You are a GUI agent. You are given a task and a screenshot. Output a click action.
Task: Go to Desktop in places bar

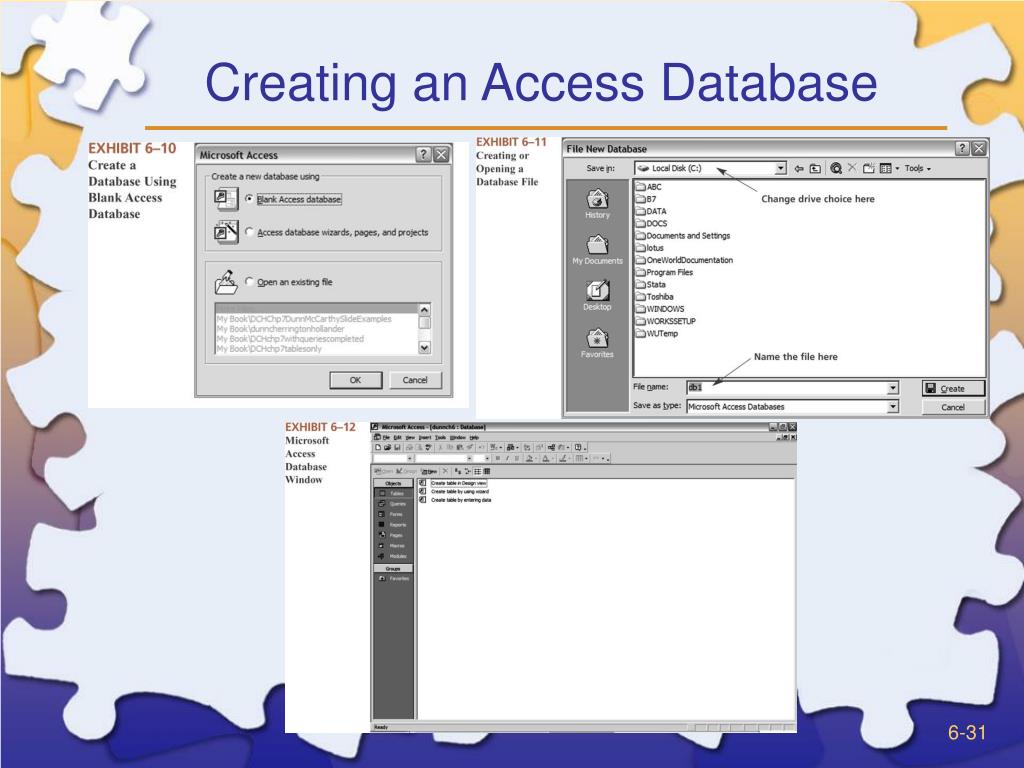click(x=597, y=296)
